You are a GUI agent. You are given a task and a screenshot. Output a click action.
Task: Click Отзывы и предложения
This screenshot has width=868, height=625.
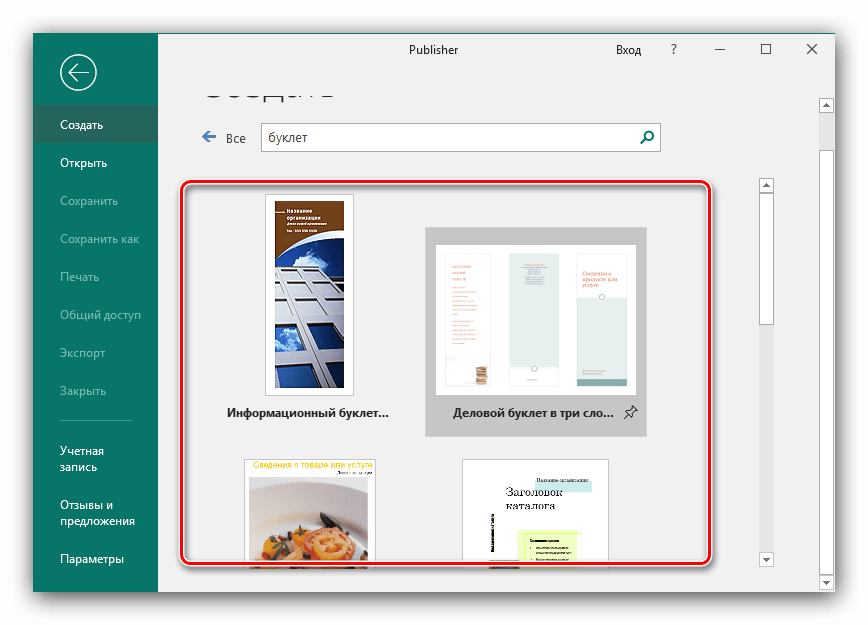tap(96, 513)
